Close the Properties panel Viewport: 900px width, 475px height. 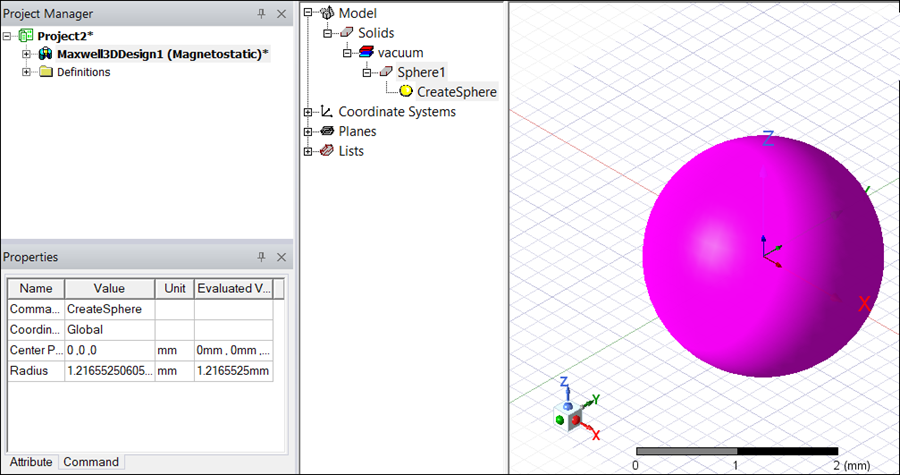[x=281, y=257]
